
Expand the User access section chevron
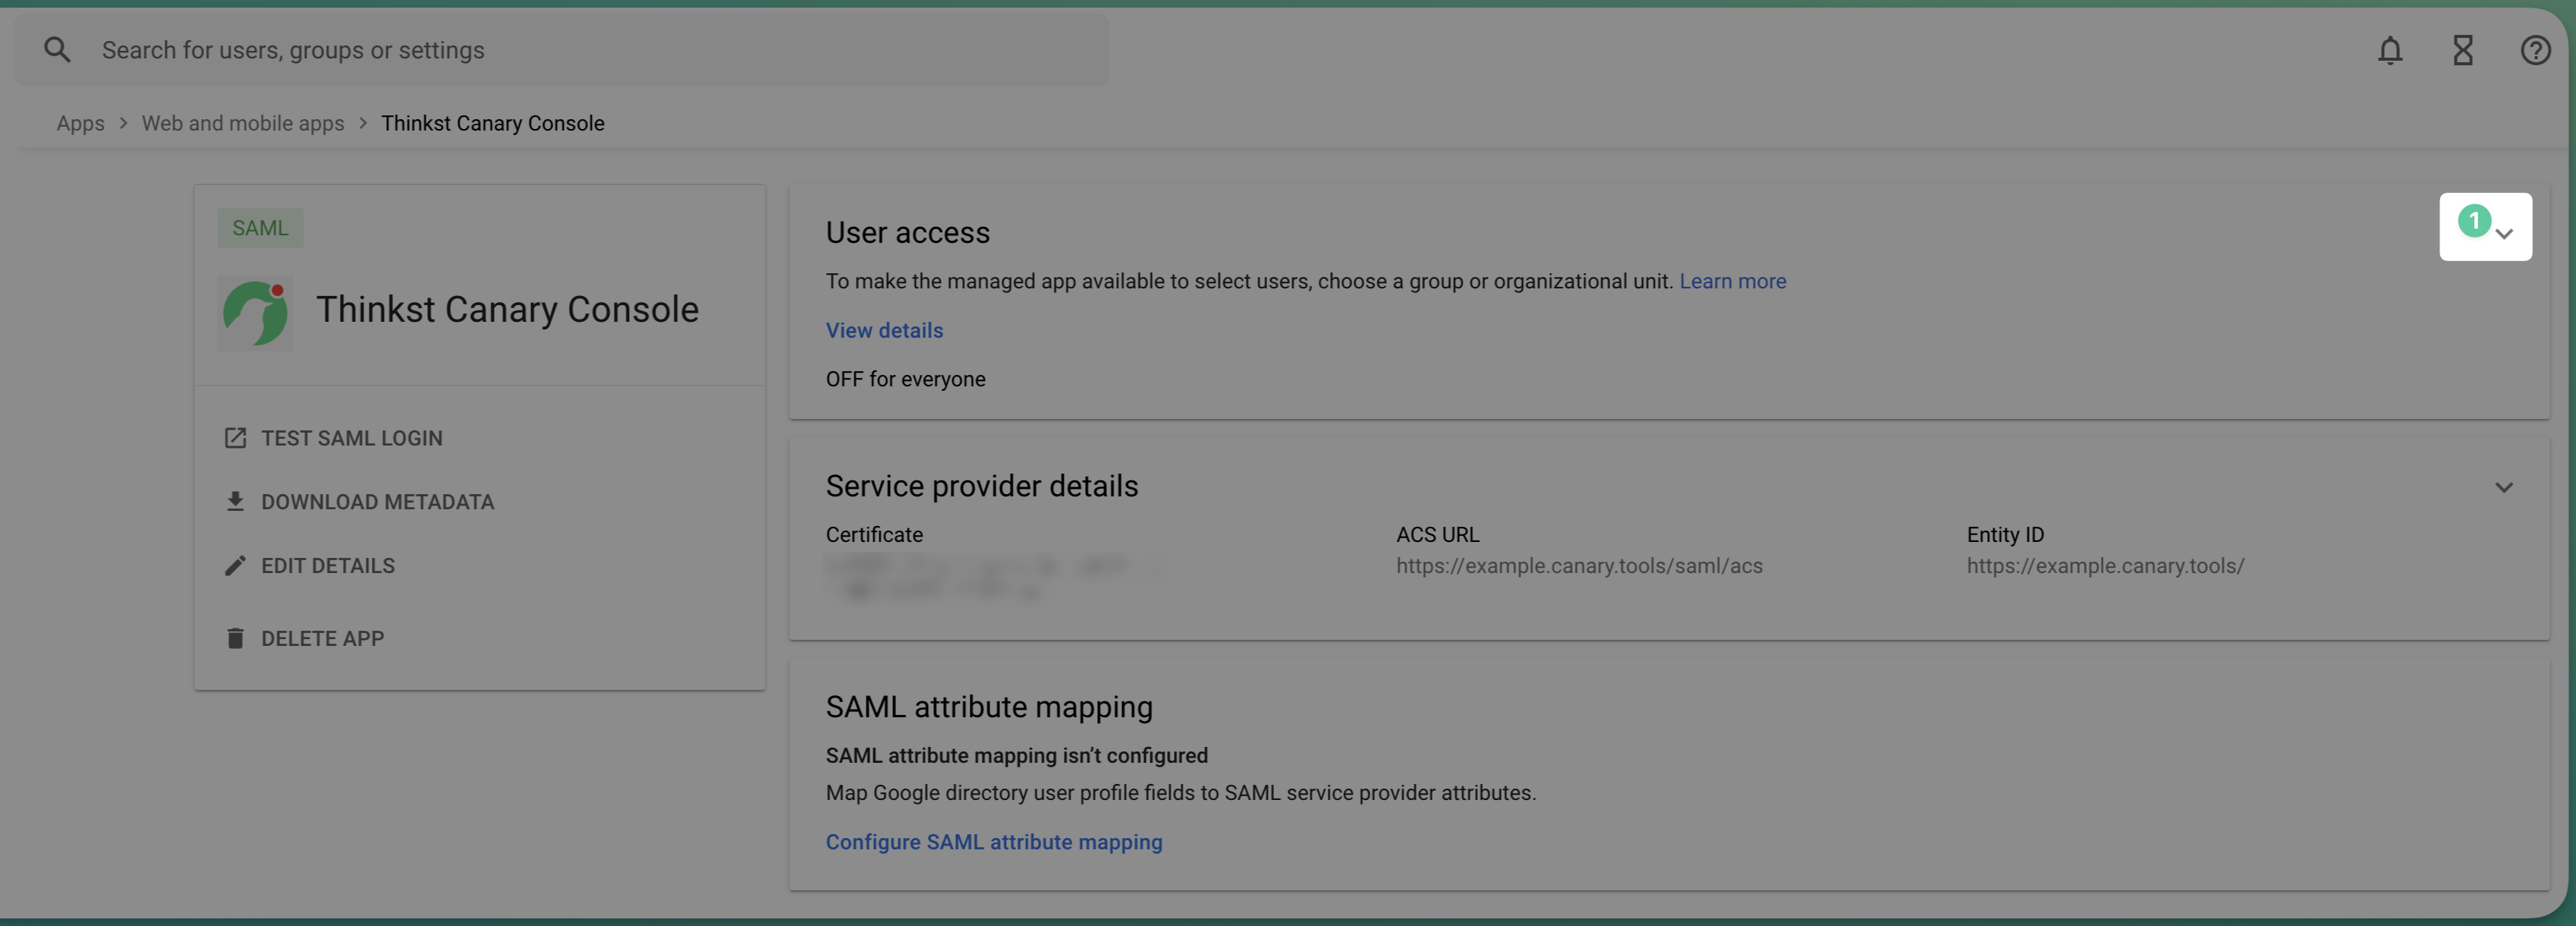pos(2503,233)
